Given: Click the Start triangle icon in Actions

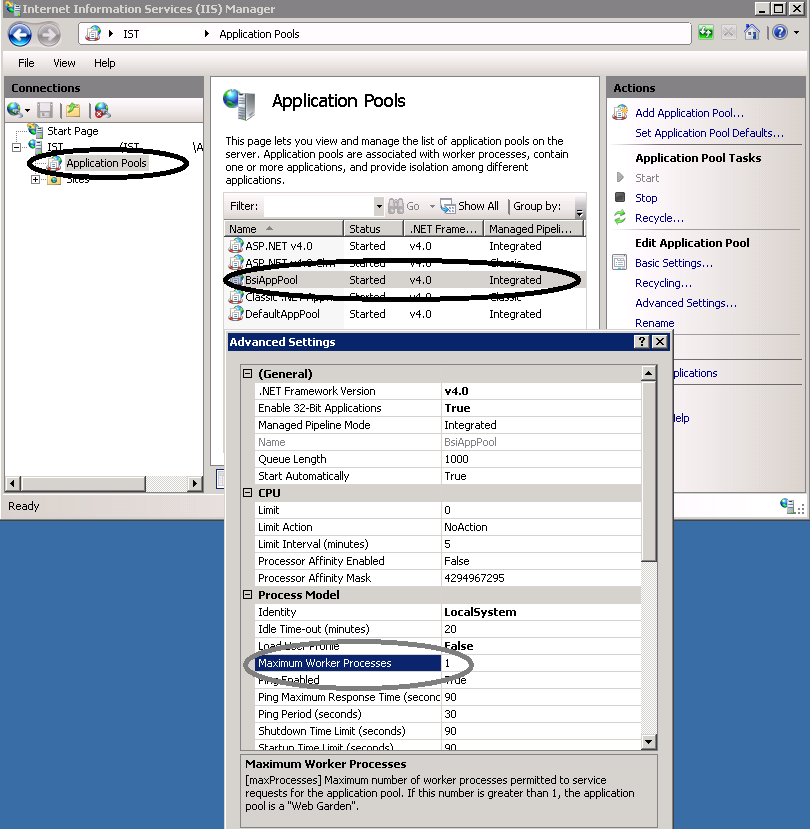Looking at the screenshot, I should [620, 177].
